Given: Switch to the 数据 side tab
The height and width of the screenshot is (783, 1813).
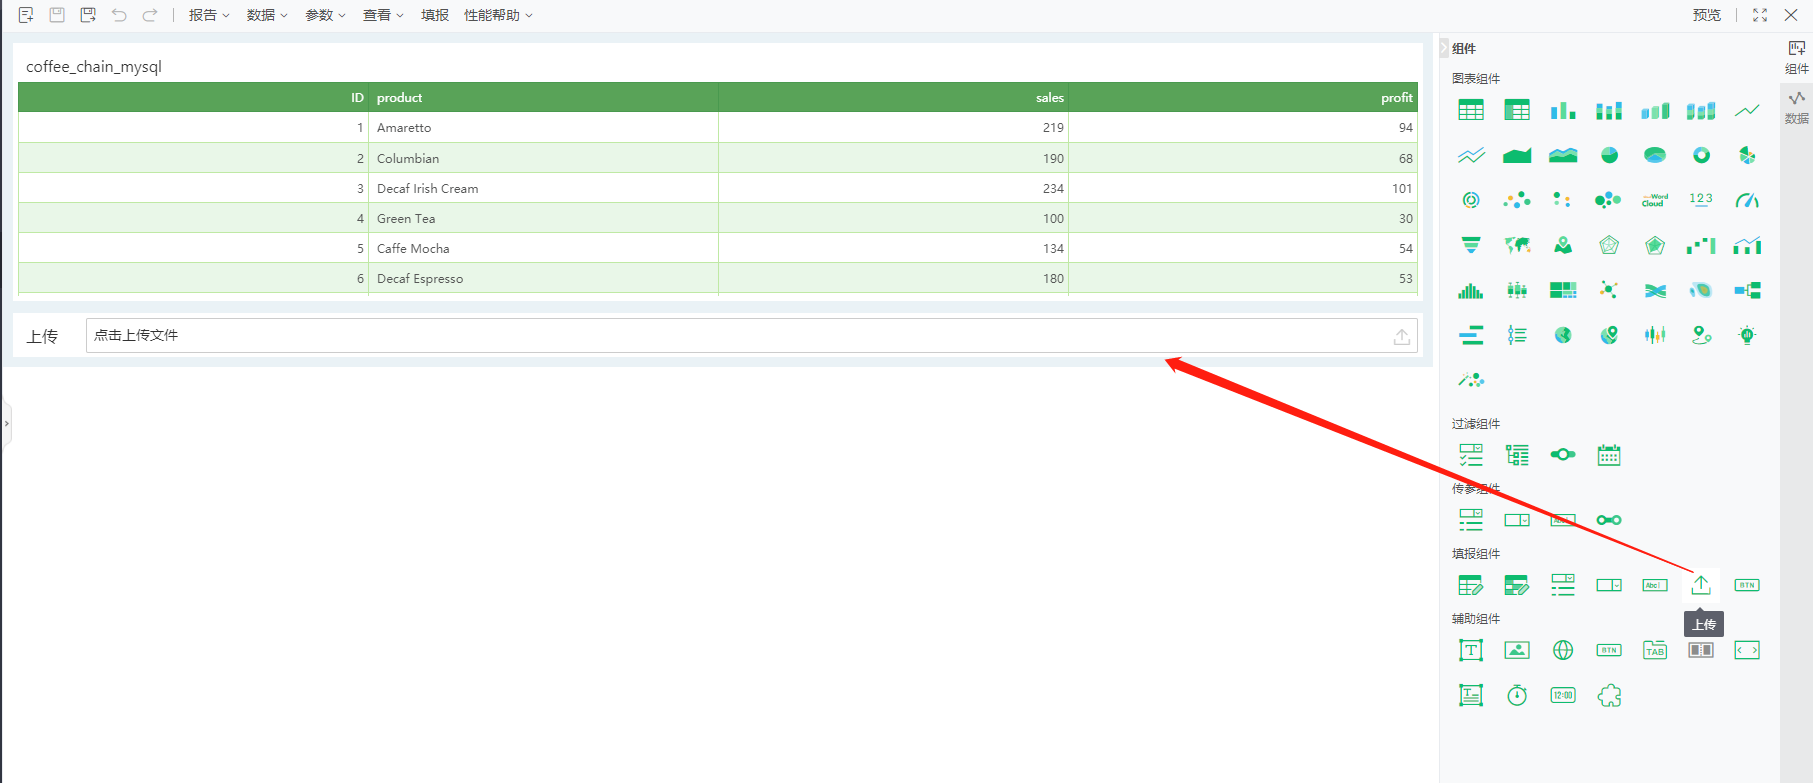Looking at the screenshot, I should [x=1796, y=107].
